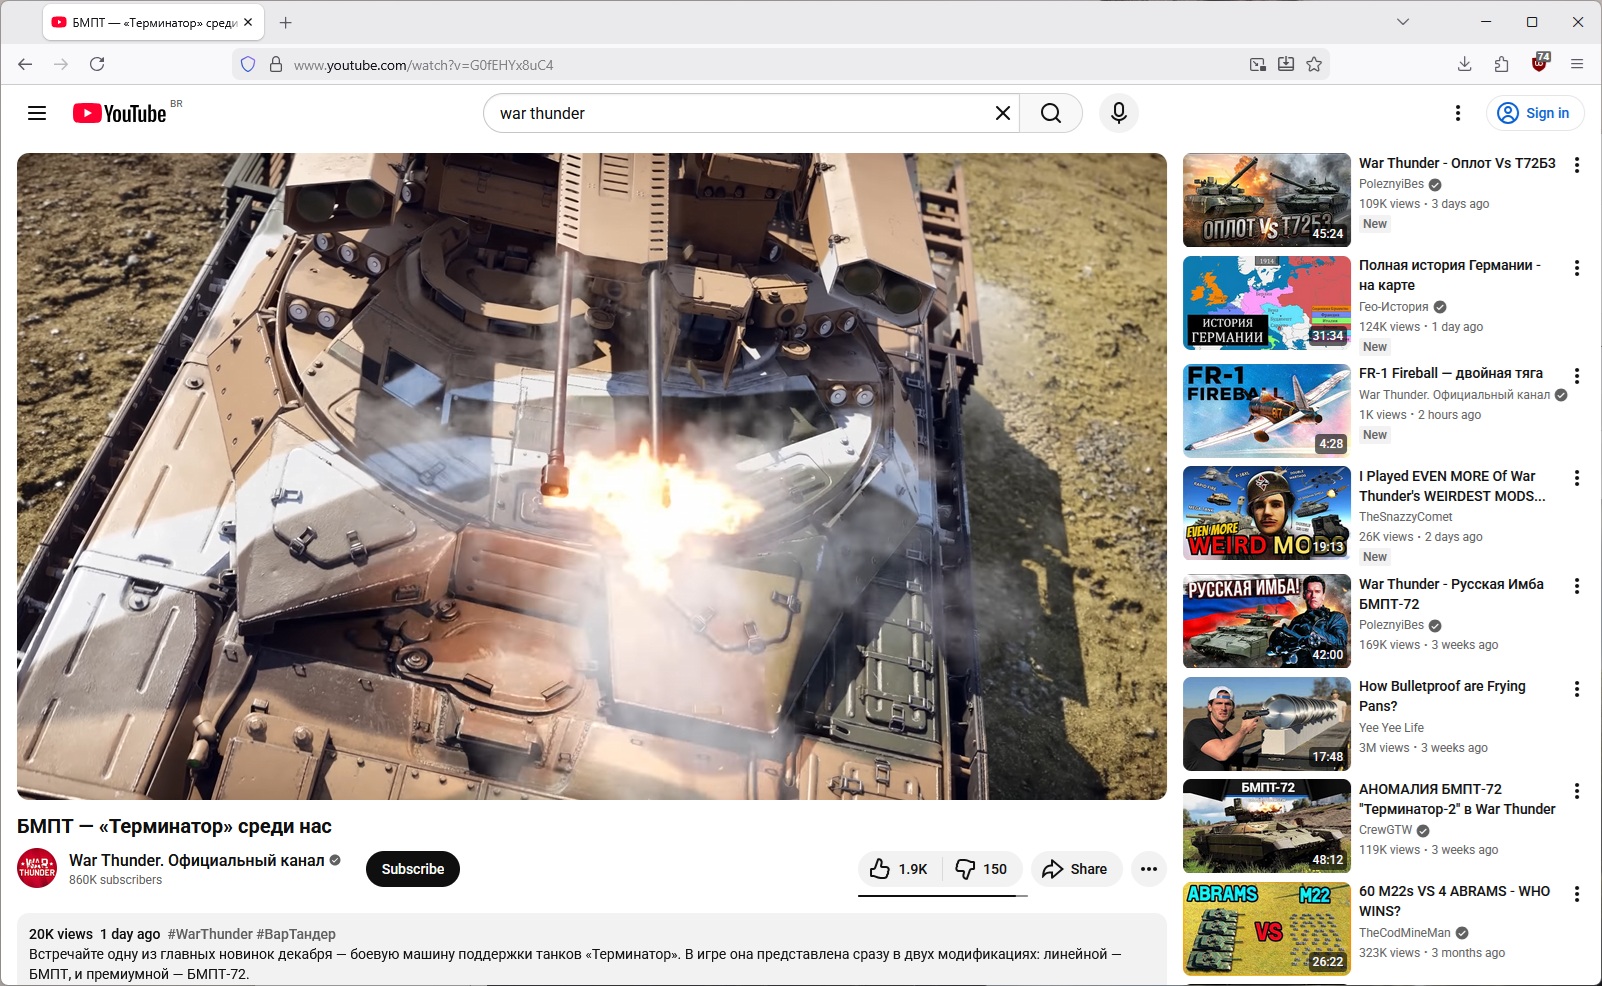This screenshot has height=986, width=1602.
Task: Dislike the video with thumbs down
Action: click(981, 869)
